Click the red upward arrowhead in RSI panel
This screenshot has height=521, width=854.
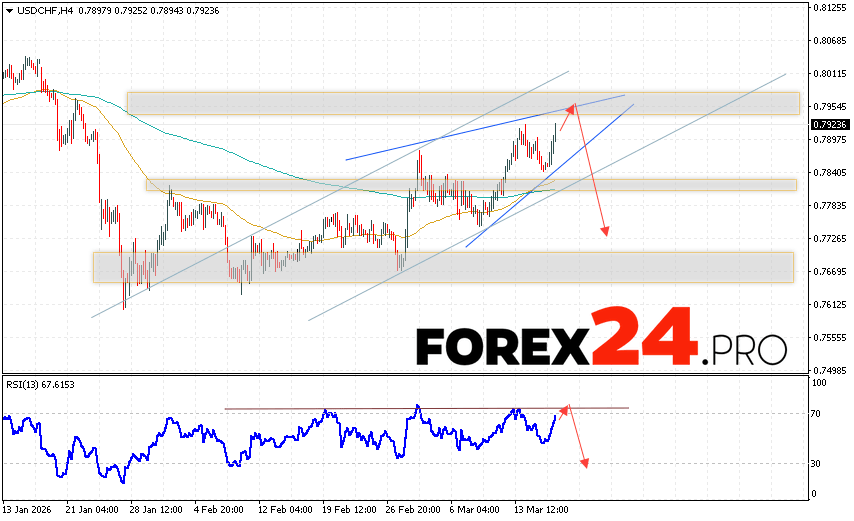point(566,409)
